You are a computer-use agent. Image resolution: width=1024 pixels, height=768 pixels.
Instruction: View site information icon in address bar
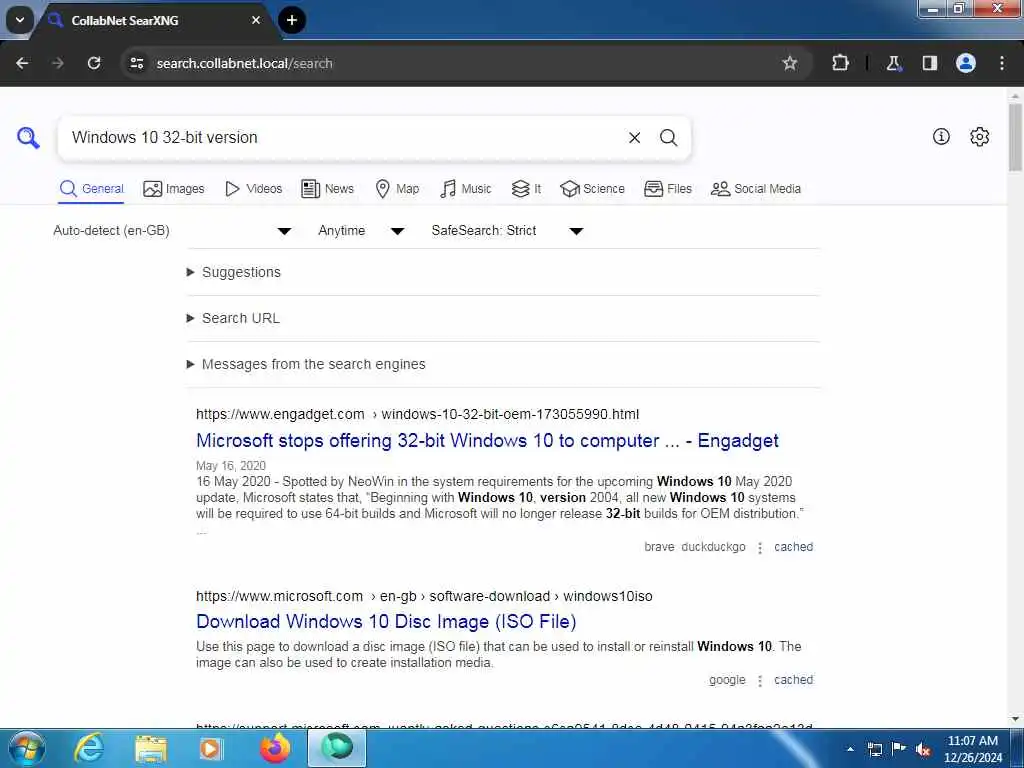(x=136, y=63)
